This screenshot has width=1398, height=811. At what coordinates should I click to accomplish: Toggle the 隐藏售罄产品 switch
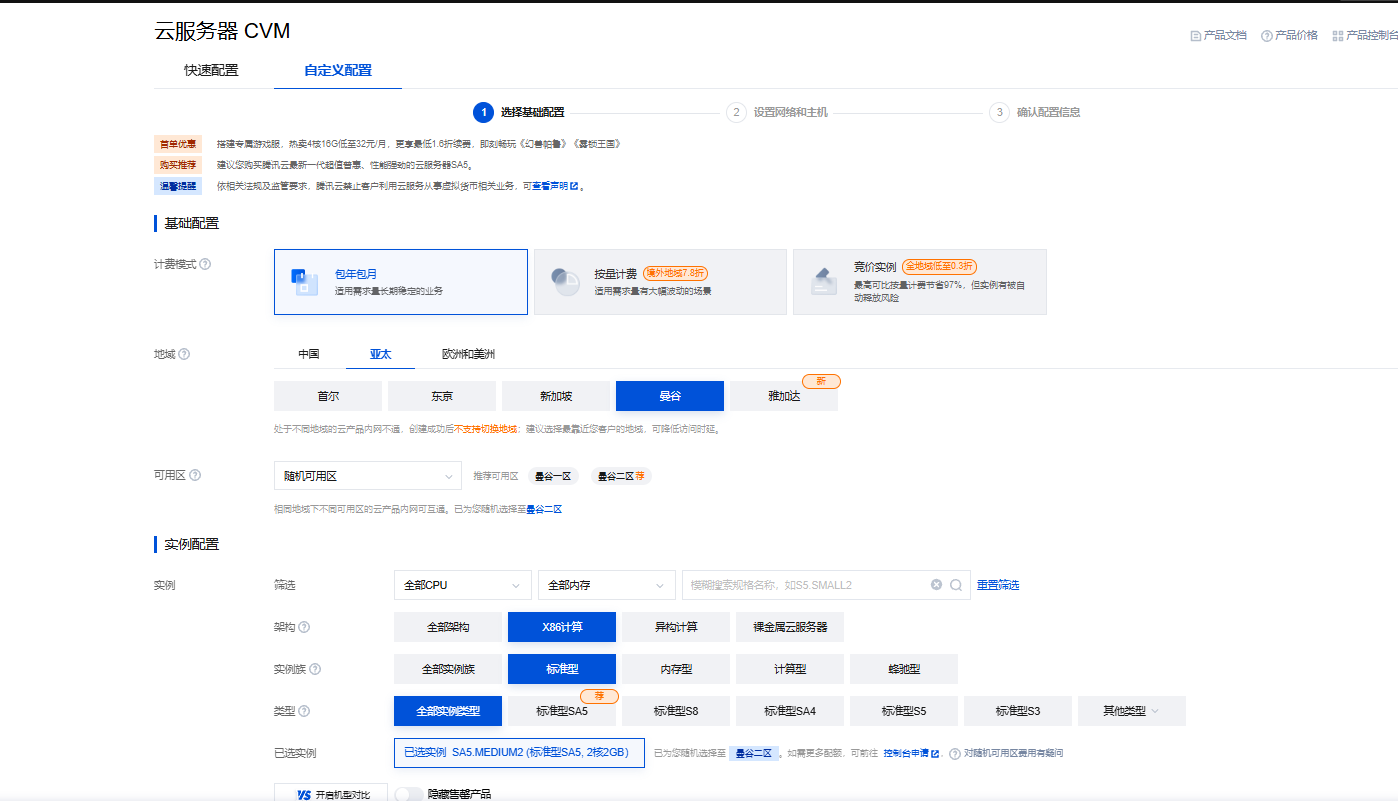coord(408,794)
